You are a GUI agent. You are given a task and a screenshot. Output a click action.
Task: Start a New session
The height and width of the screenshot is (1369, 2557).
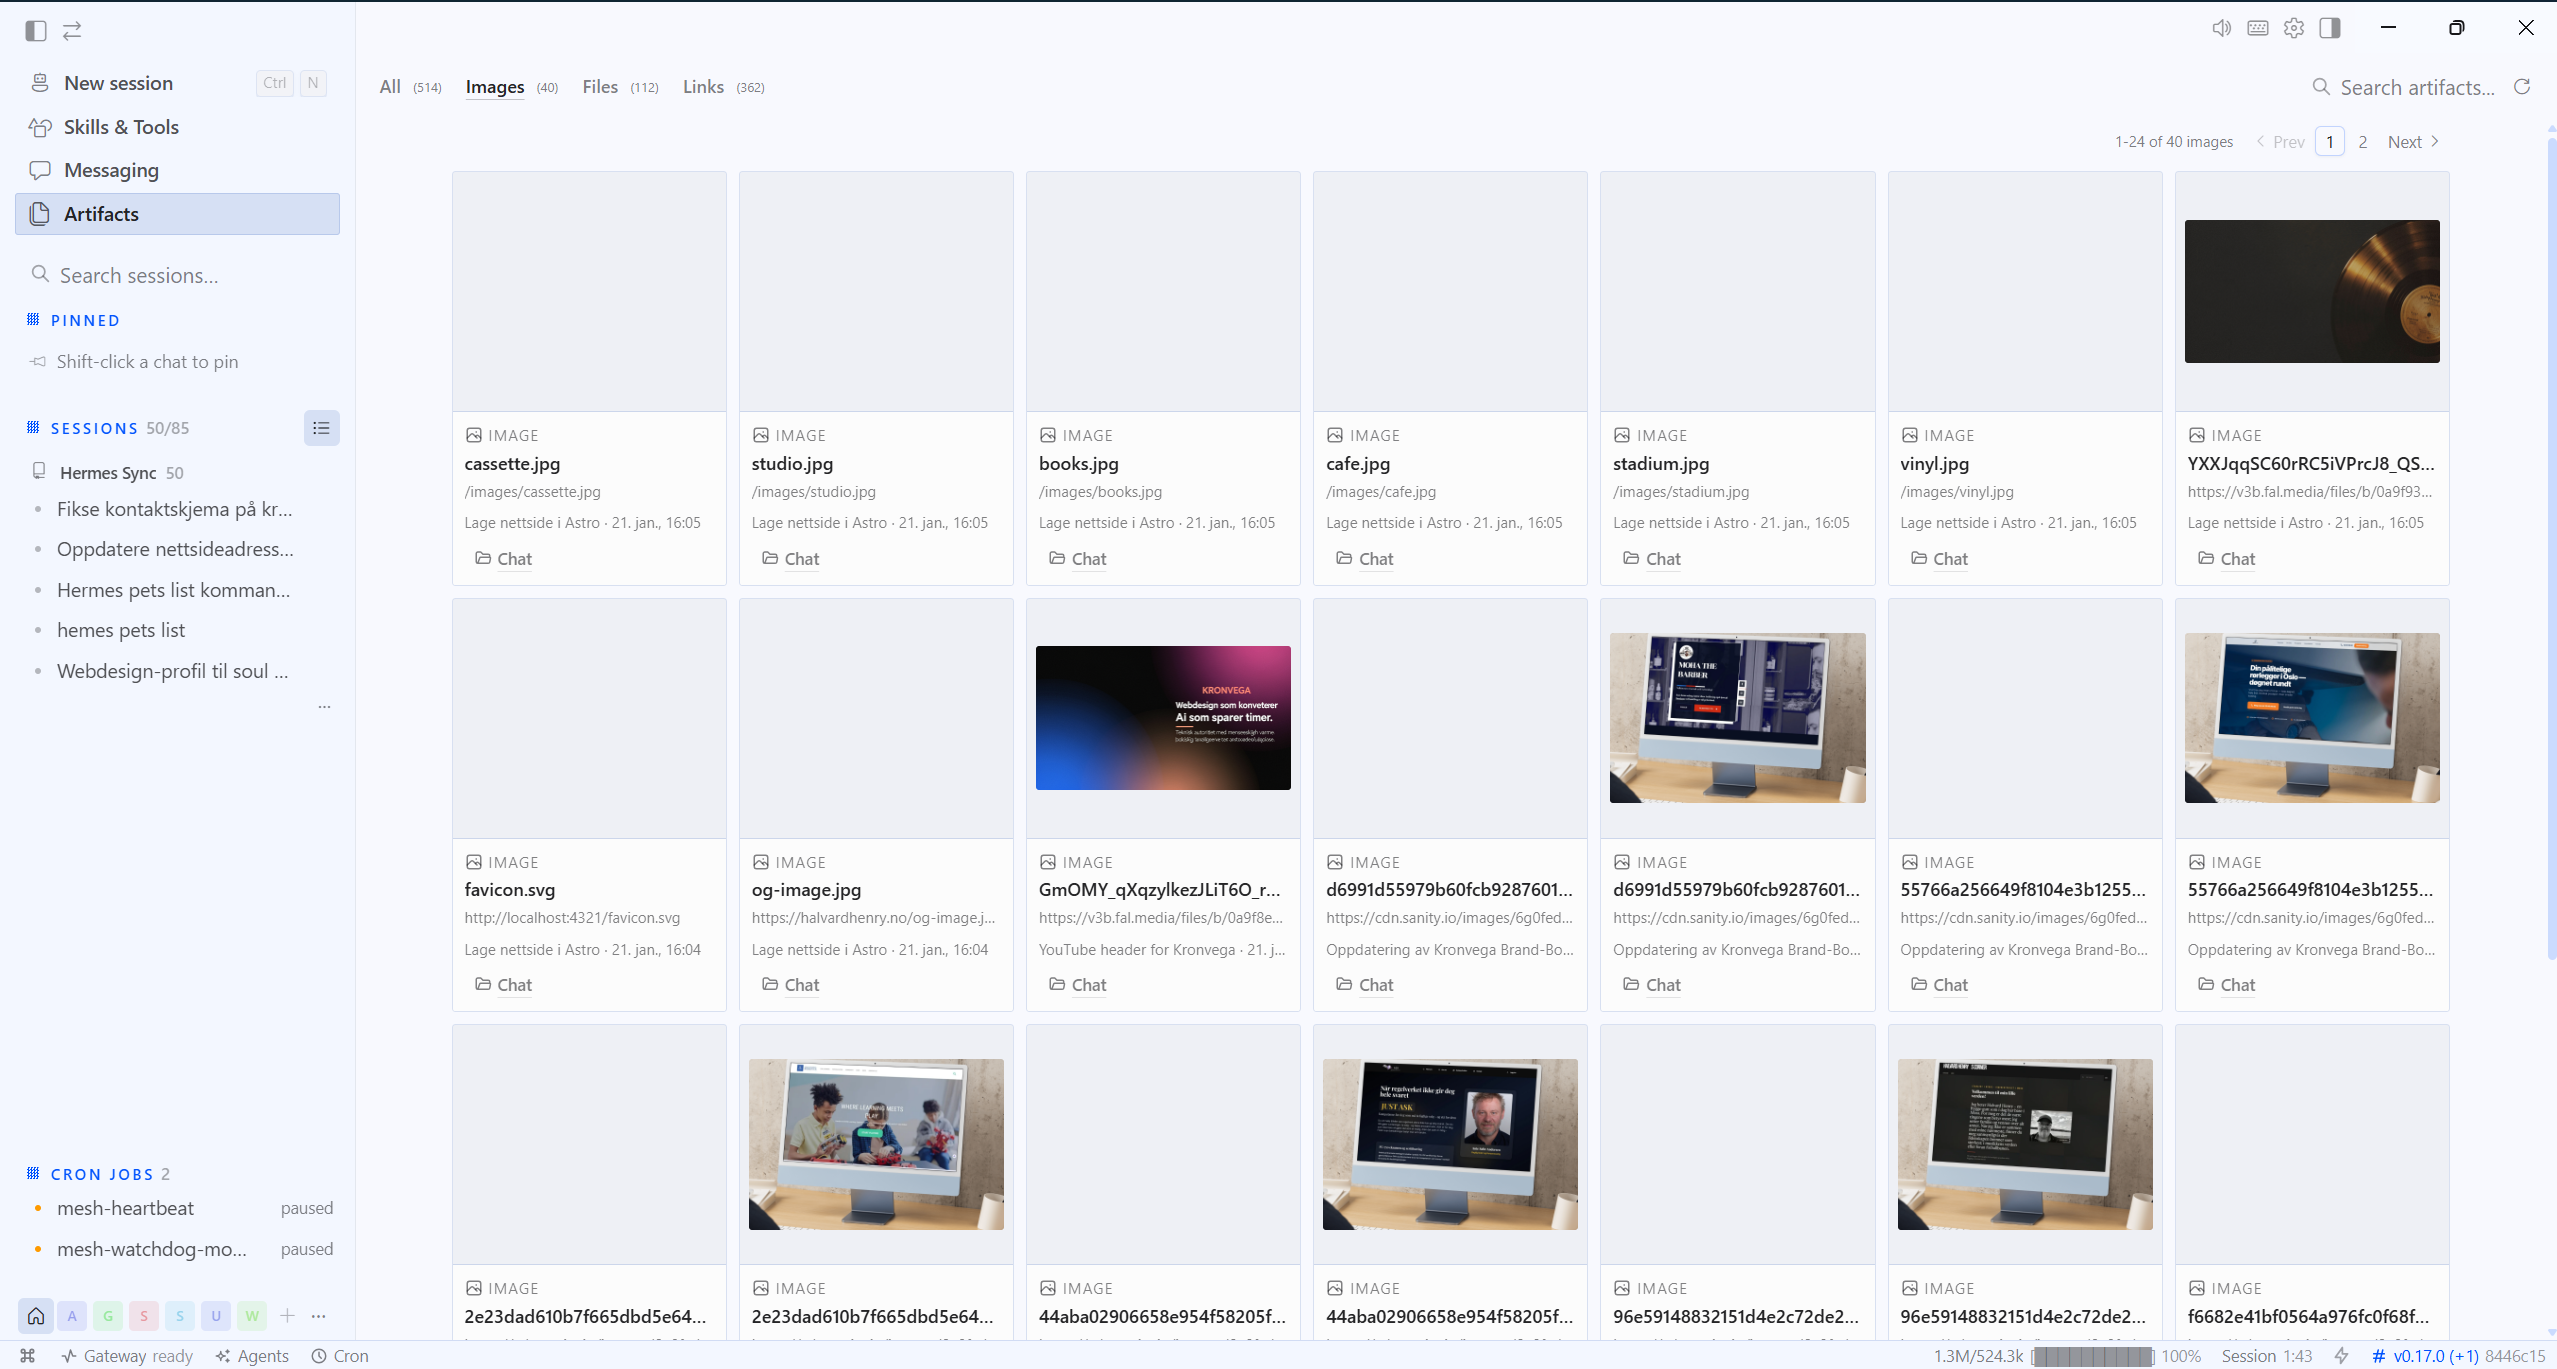point(177,83)
